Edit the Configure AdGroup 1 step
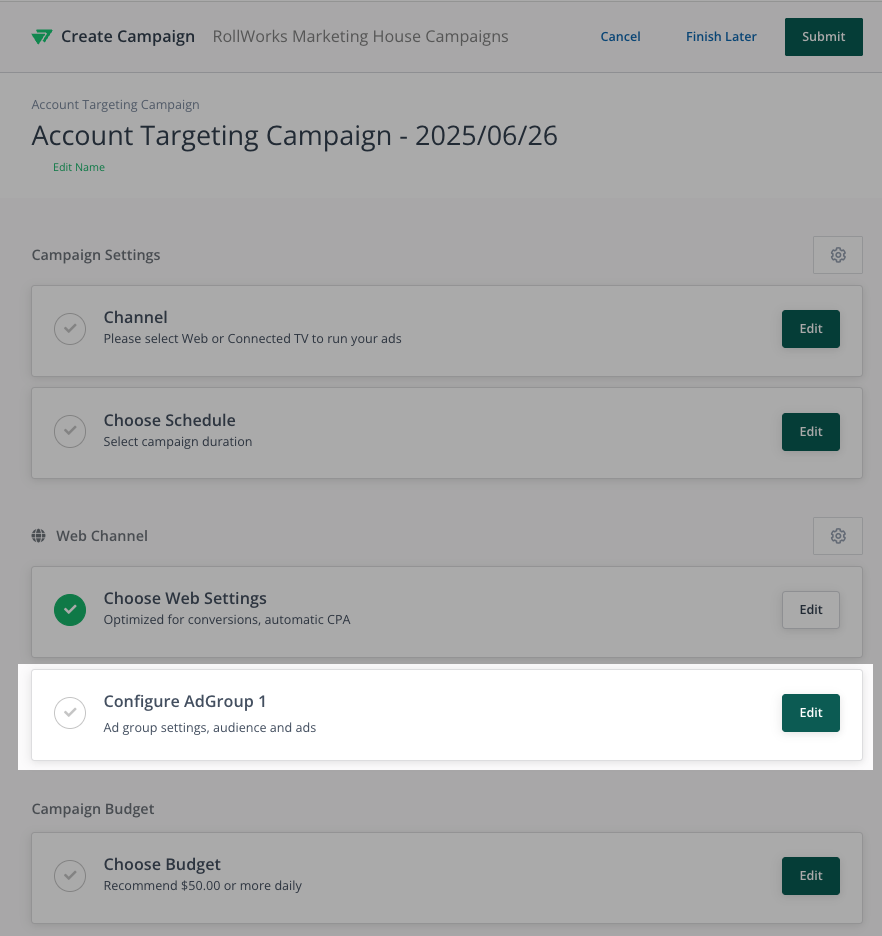This screenshot has width=882, height=936. [810, 713]
